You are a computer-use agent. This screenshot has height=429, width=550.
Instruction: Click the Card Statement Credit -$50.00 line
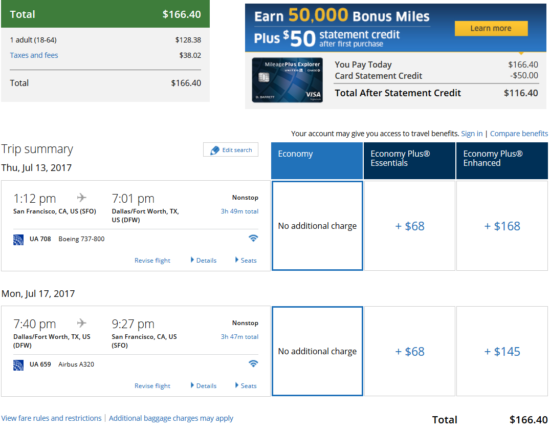[436, 75]
